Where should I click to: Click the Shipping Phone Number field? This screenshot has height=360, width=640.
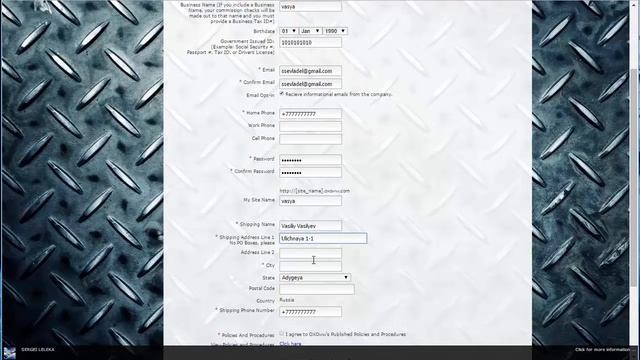pyautogui.click(x=310, y=312)
